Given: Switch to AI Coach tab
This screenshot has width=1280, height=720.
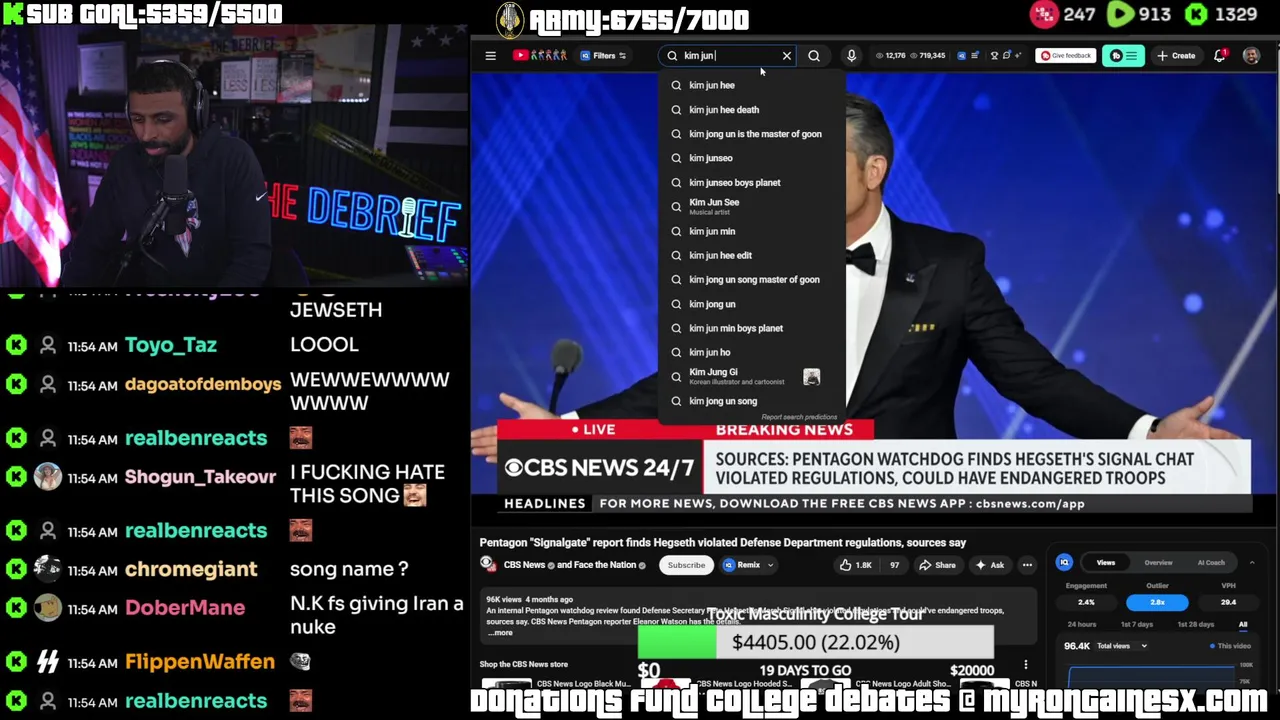Looking at the screenshot, I should (1211, 563).
